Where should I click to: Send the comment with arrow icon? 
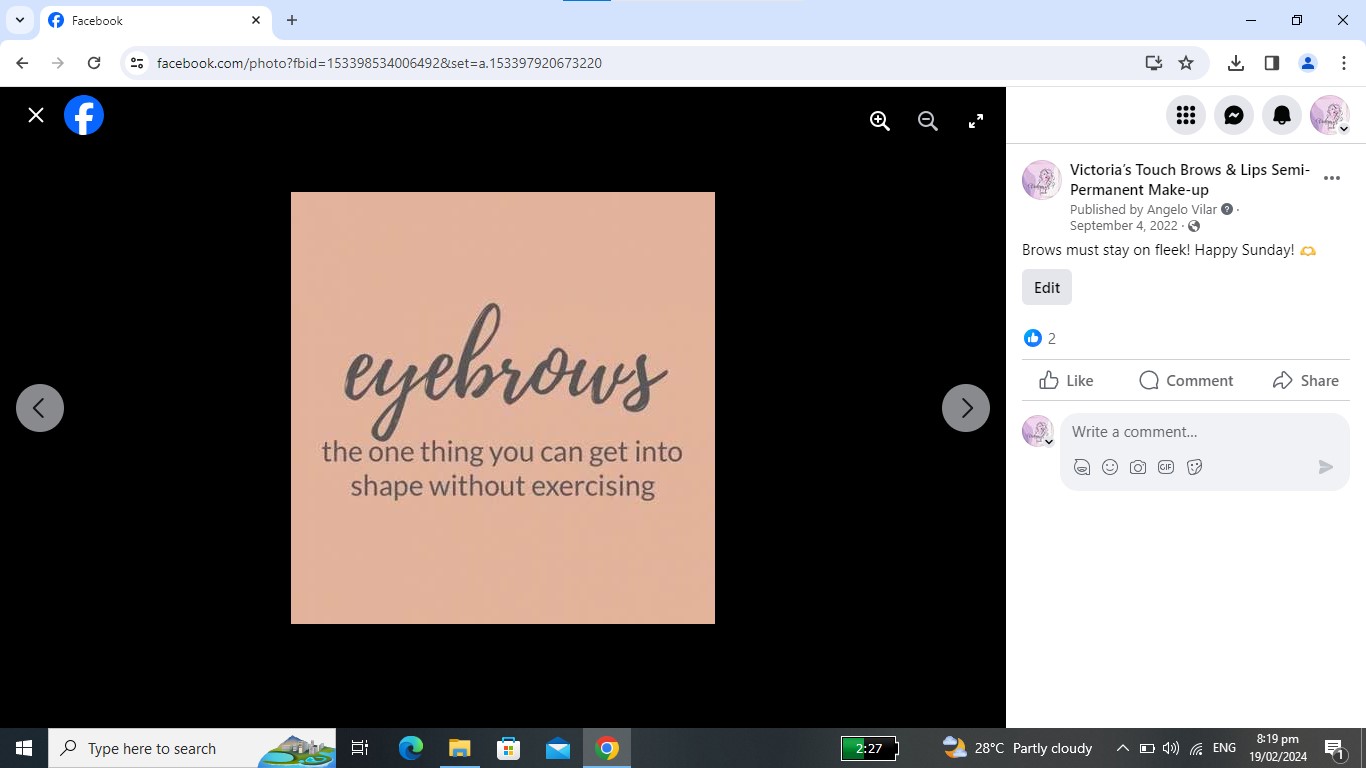[x=1326, y=467]
